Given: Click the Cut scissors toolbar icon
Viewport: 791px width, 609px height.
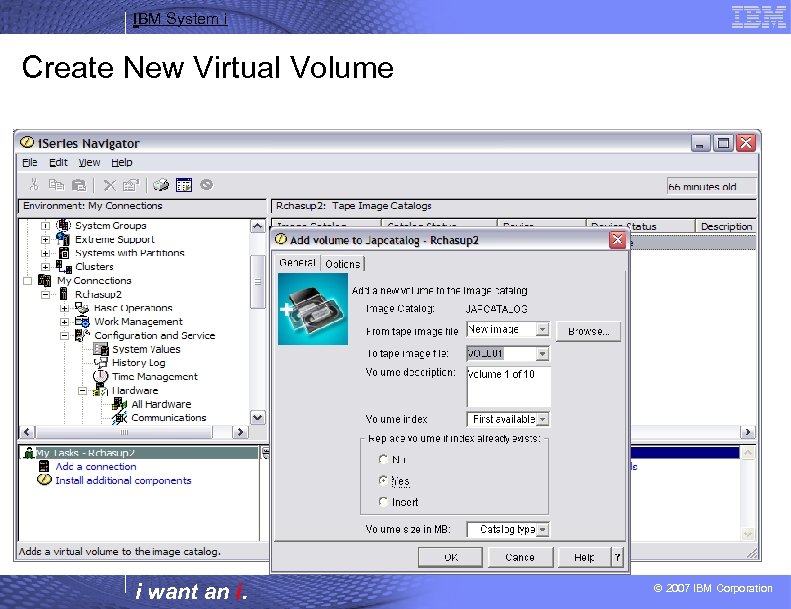Looking at the screenshot, I should point(34,185).
